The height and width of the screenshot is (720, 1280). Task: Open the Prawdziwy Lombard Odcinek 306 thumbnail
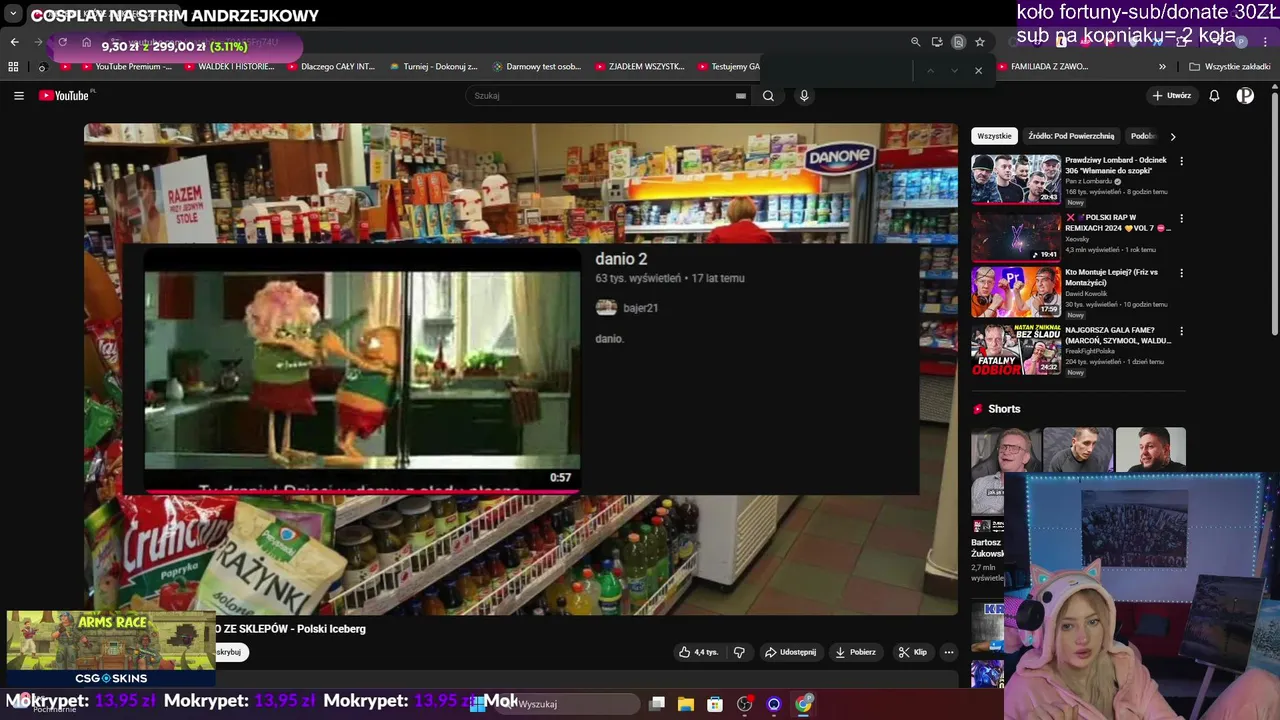click(1016, 179)
